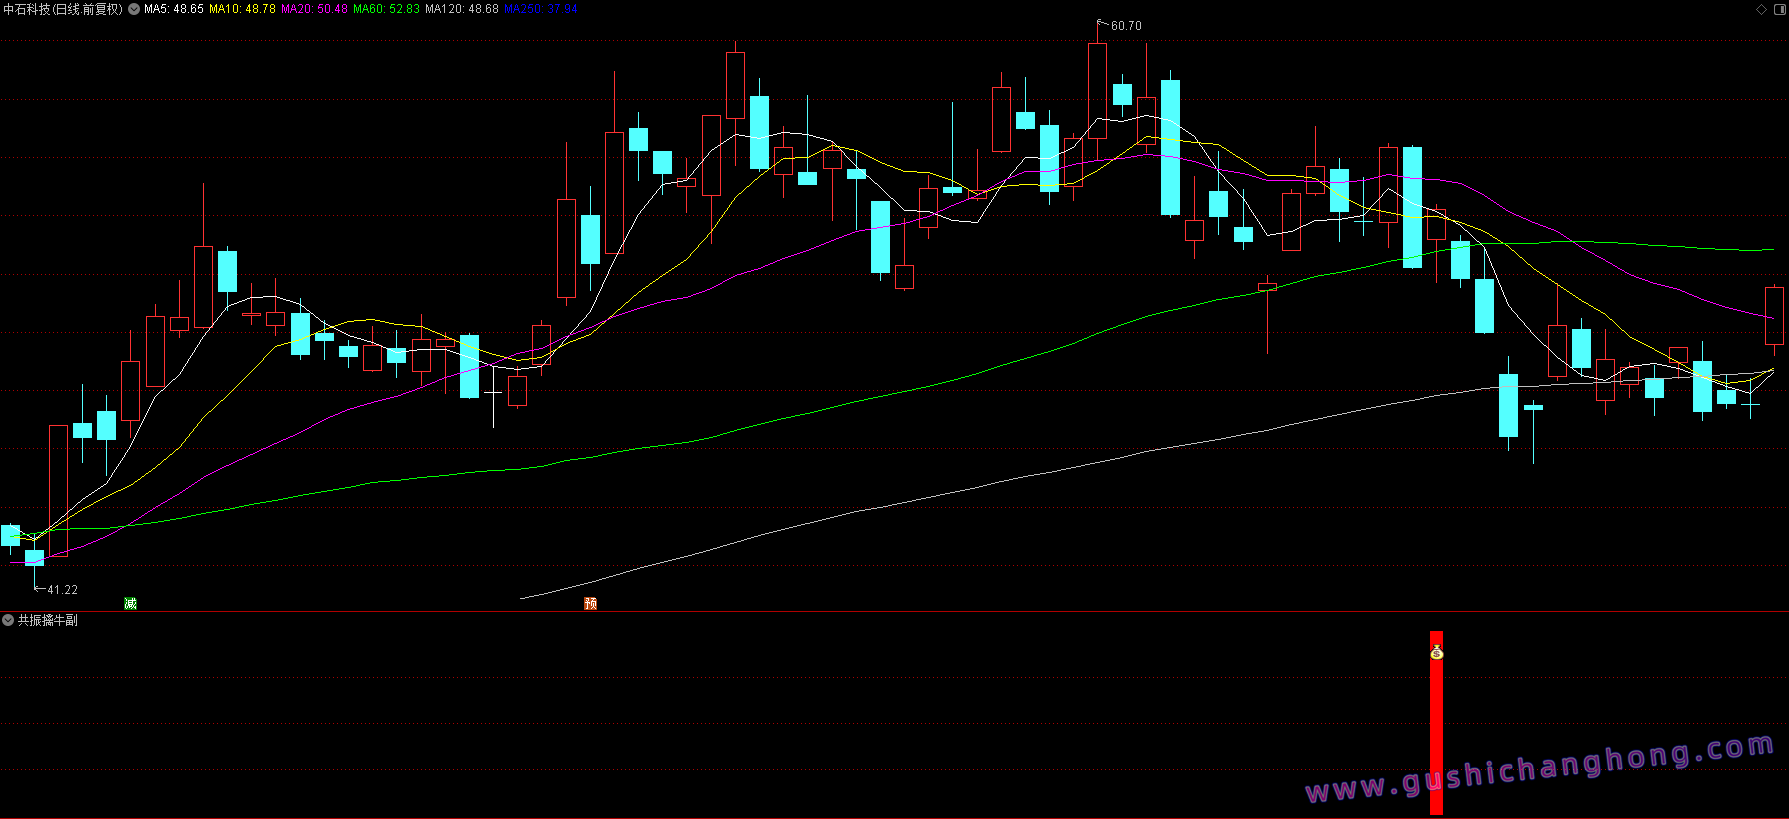The image size is (1789, 819).
Task: Click the 41.22 low price marker
Action: (61, 590)
